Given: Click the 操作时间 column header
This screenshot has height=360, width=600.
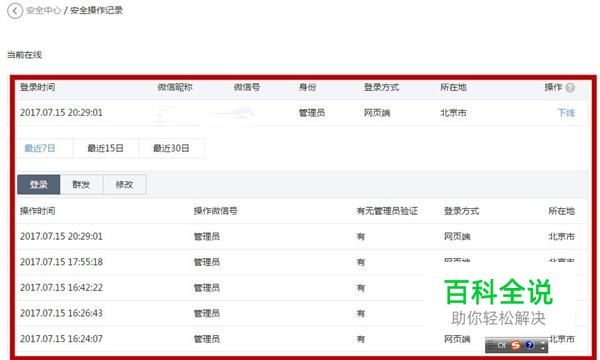Looking at the screenshot, I should [x=38, y=211].
